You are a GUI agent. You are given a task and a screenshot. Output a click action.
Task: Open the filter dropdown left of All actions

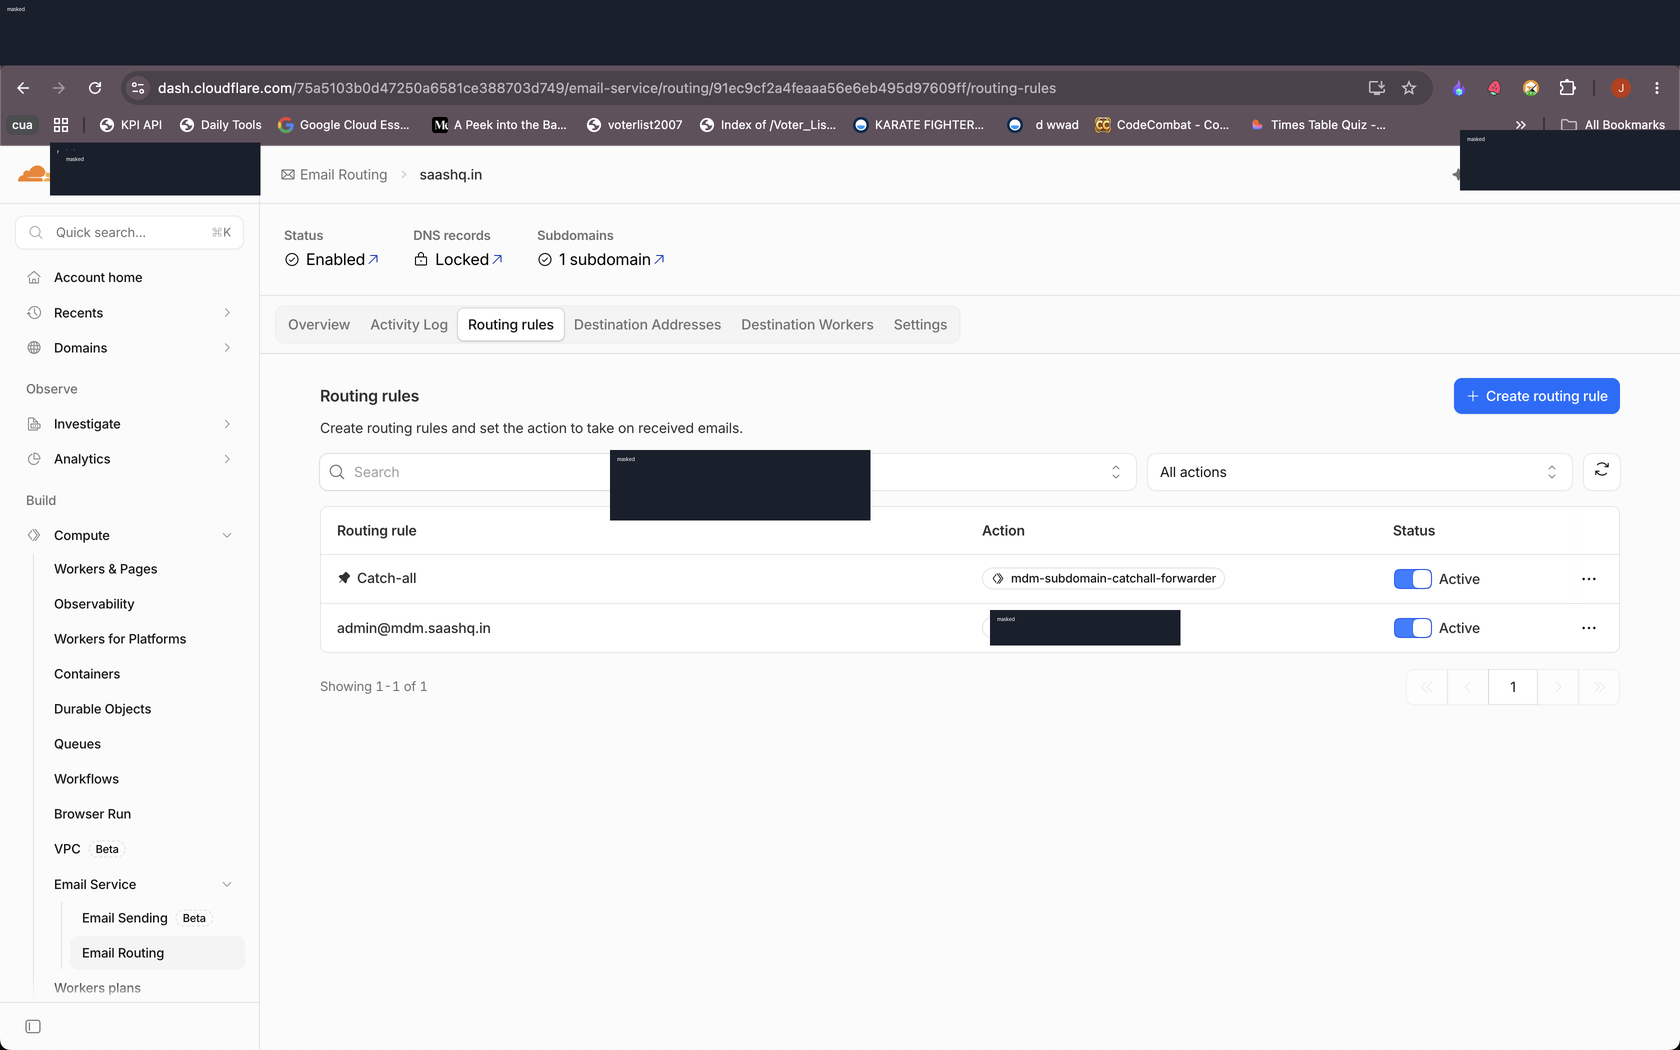[1003, 472]
